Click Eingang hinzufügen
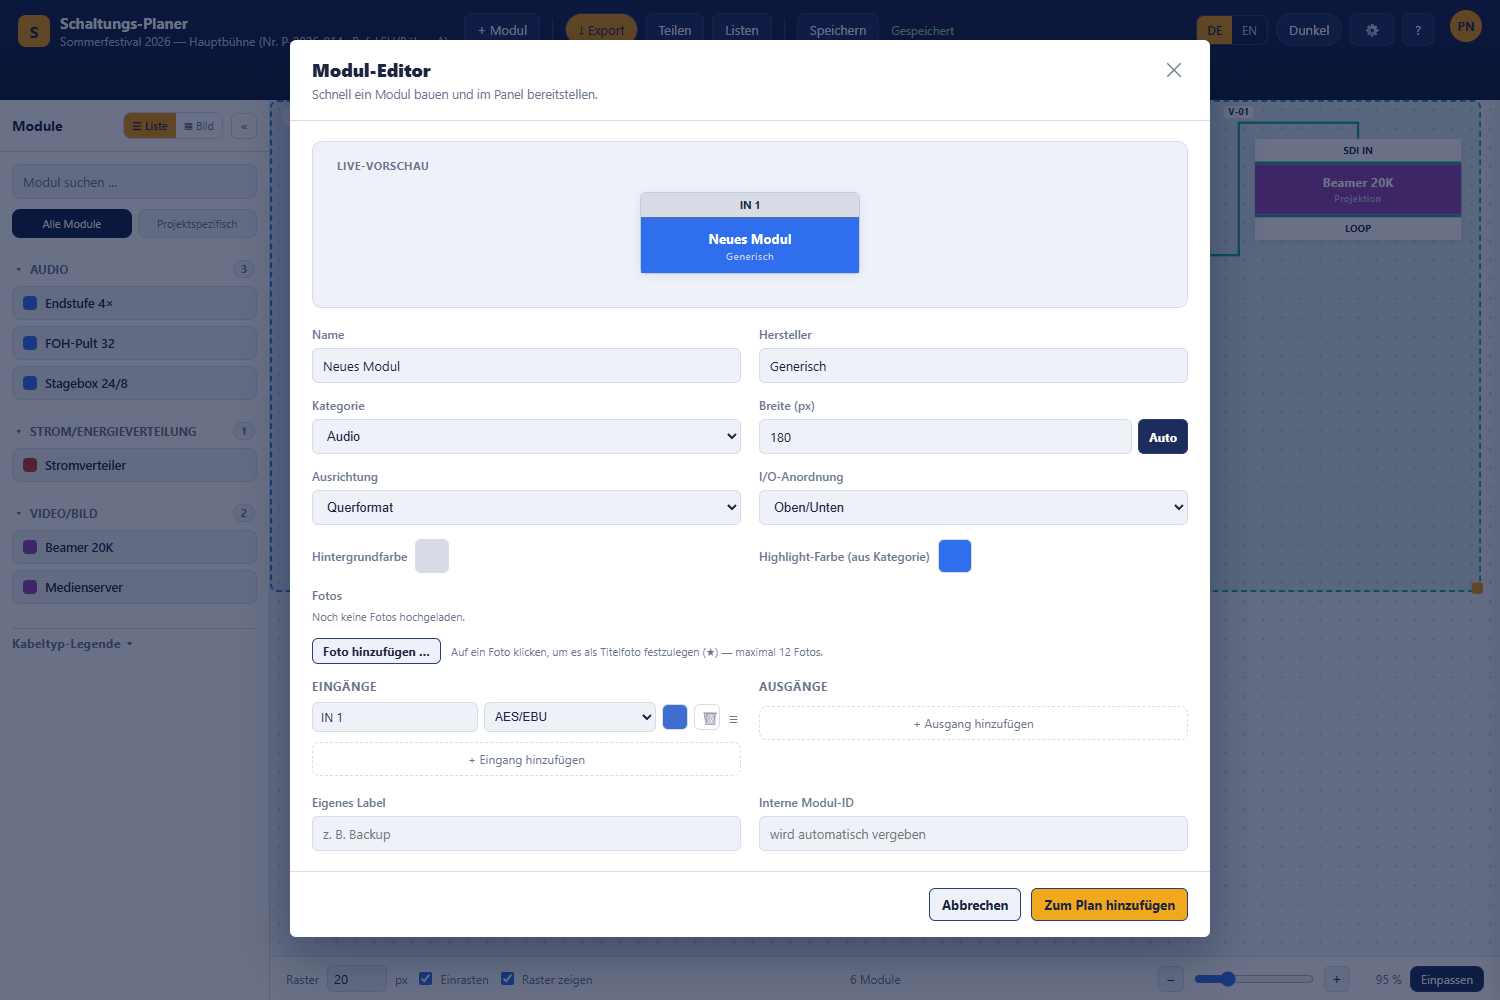The width and height of the screenshot is (1500, 1000). (526, 760)
